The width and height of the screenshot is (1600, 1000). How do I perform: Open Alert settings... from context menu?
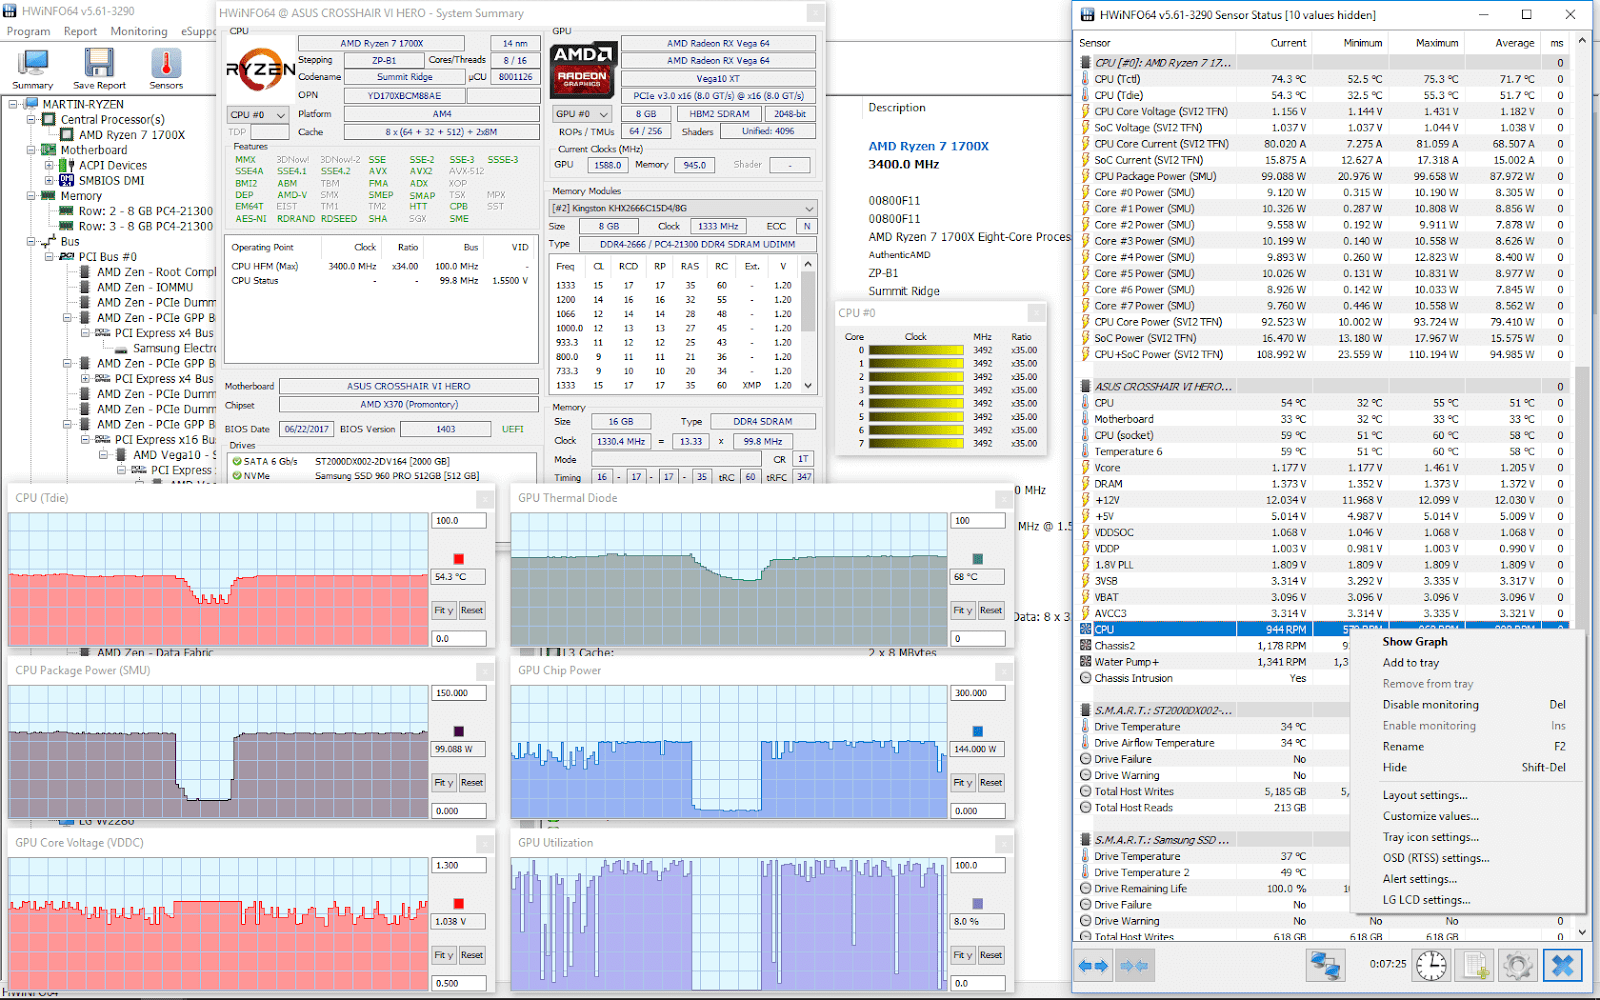tap(1420, 880)
